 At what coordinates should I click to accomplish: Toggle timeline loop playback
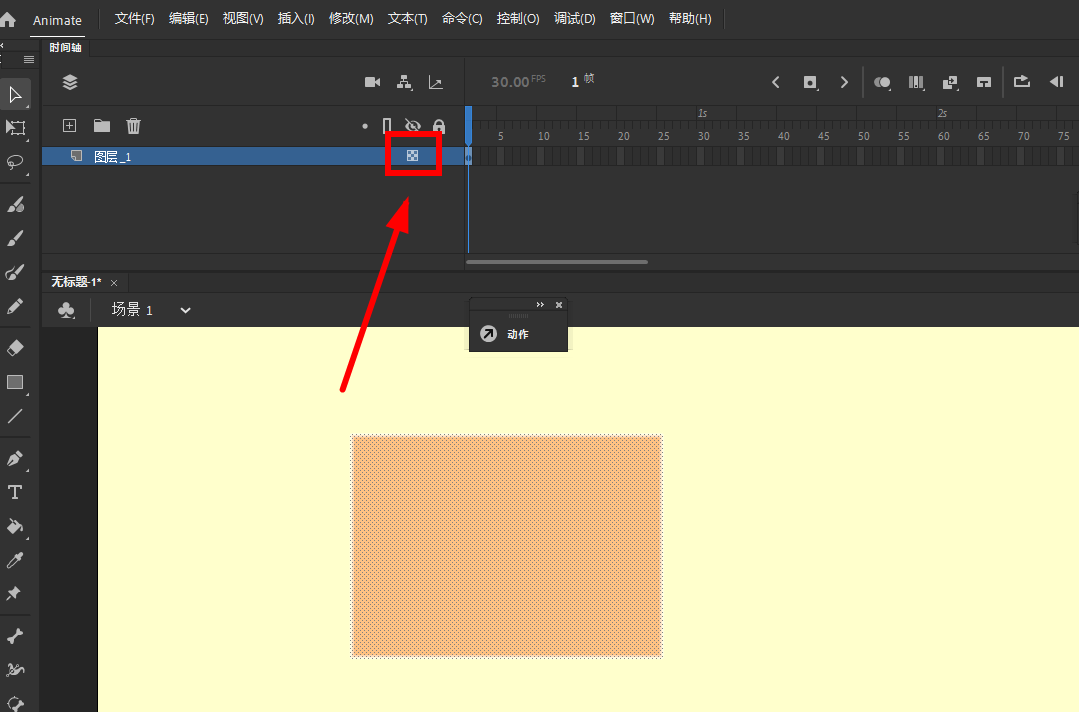pyautogui.click(x=1022, y=82)
